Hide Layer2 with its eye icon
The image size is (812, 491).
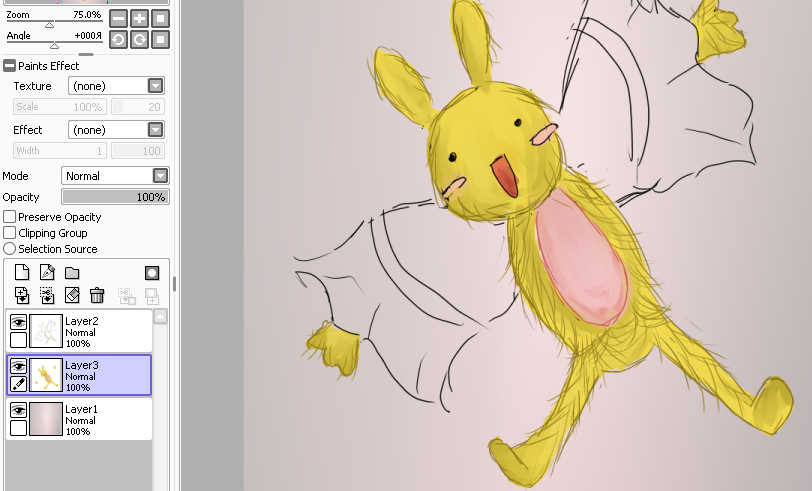[x=18, y=323]
